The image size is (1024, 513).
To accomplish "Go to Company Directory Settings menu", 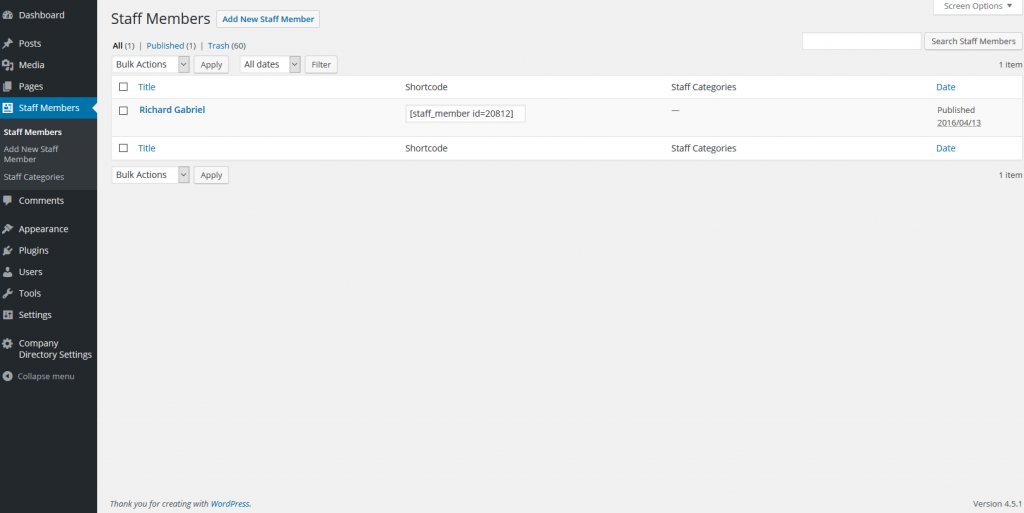I will 55,349.
